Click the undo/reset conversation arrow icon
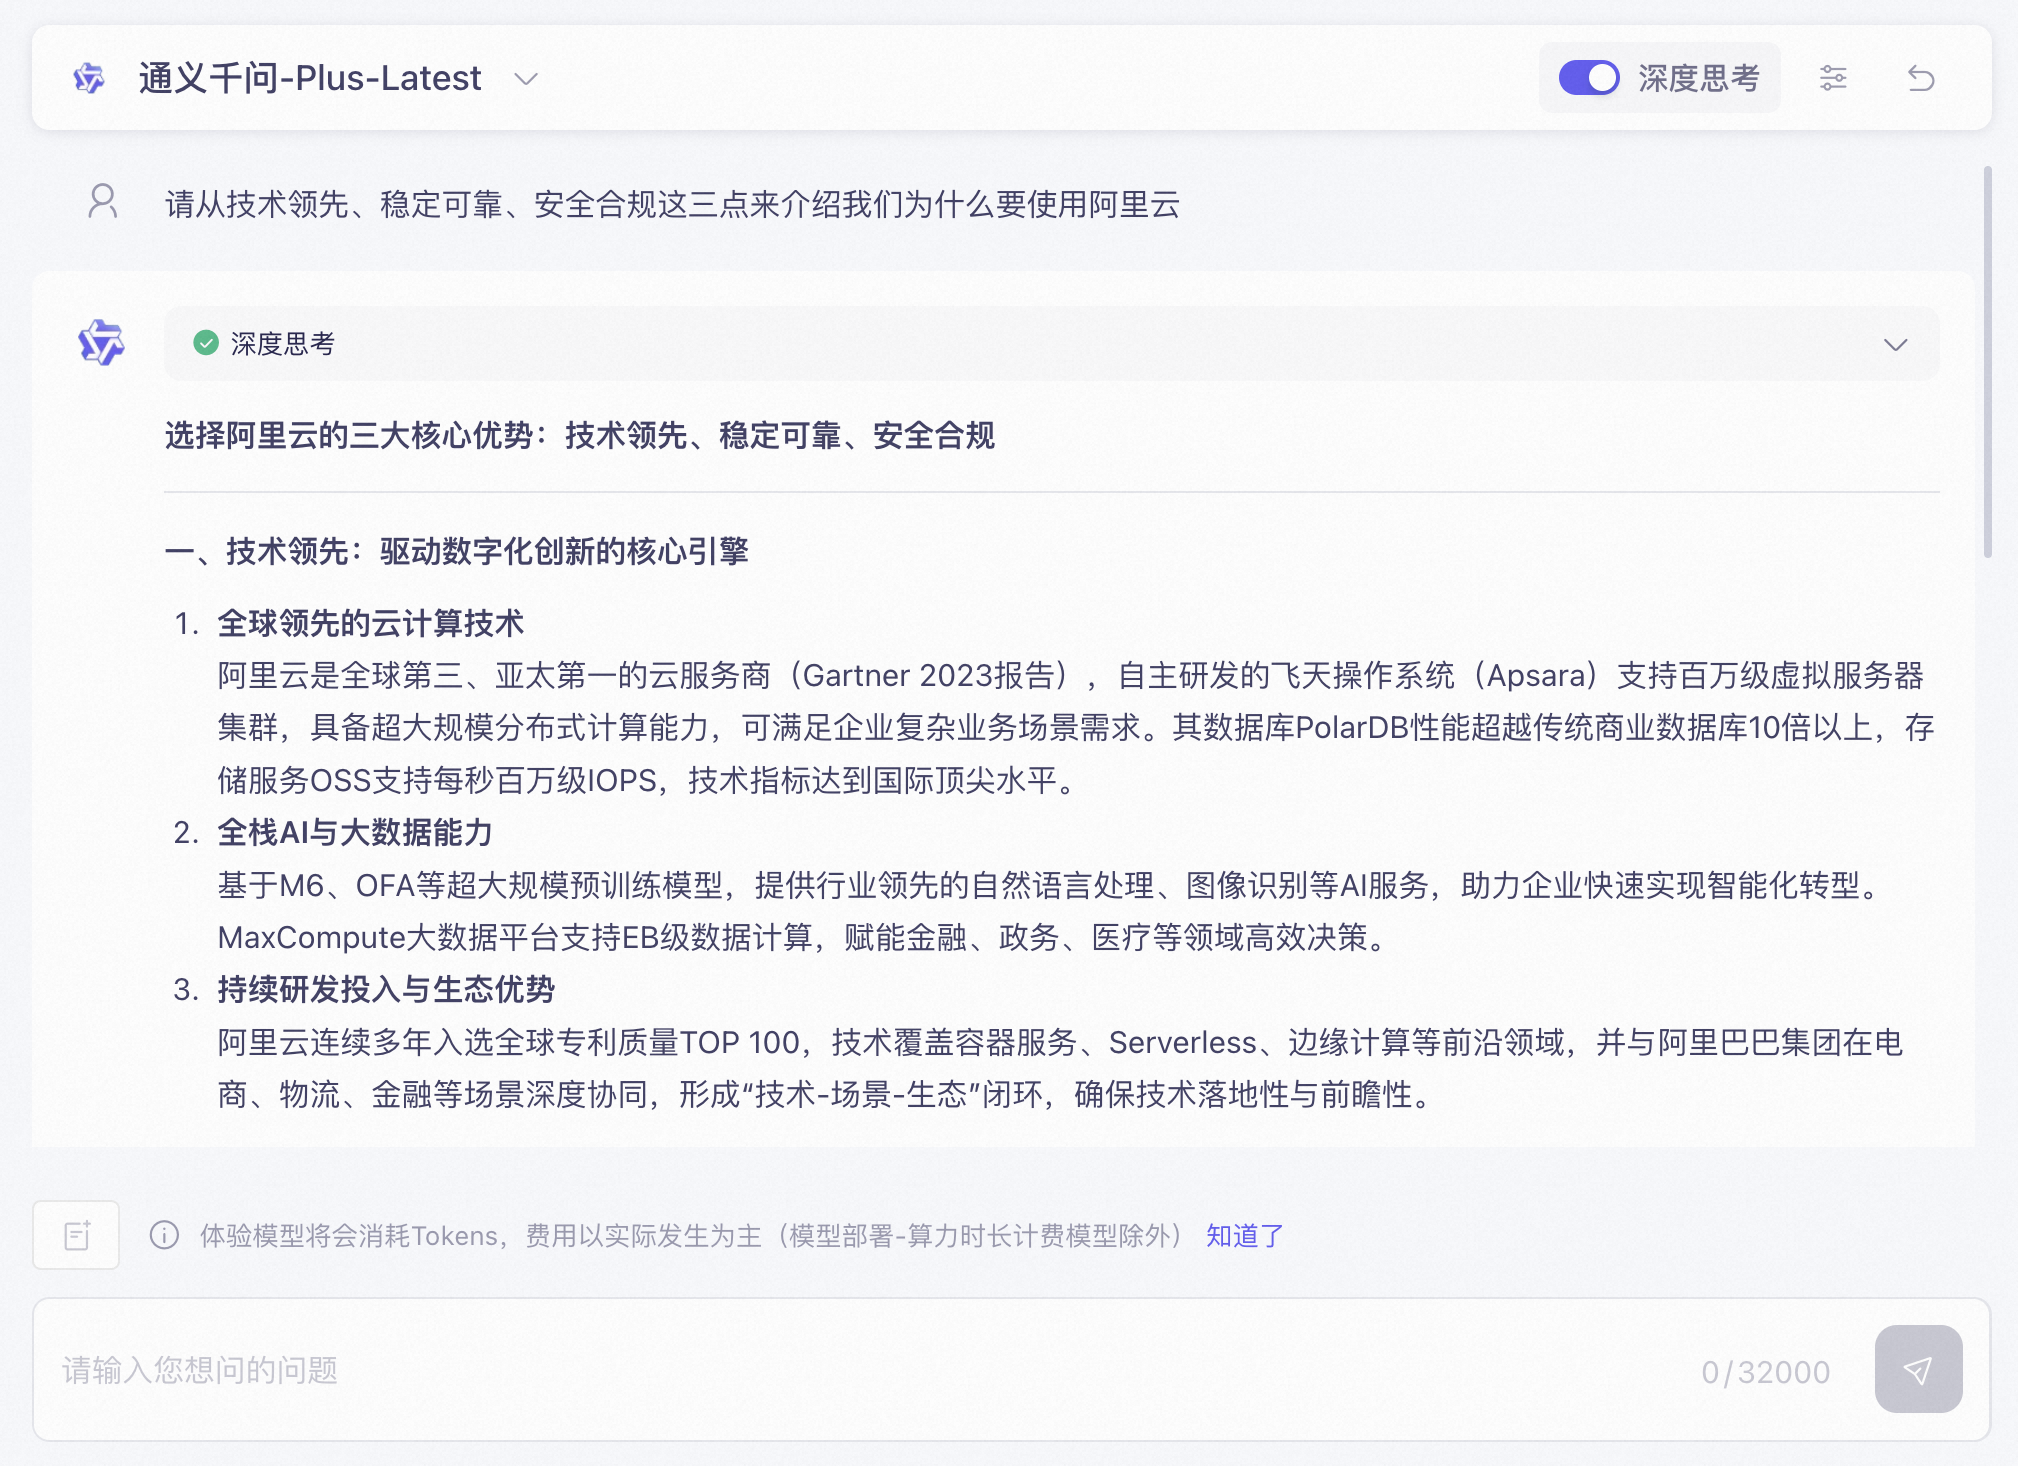The width and height of the screenshot is (2018, 1466). coord(1921,78)
